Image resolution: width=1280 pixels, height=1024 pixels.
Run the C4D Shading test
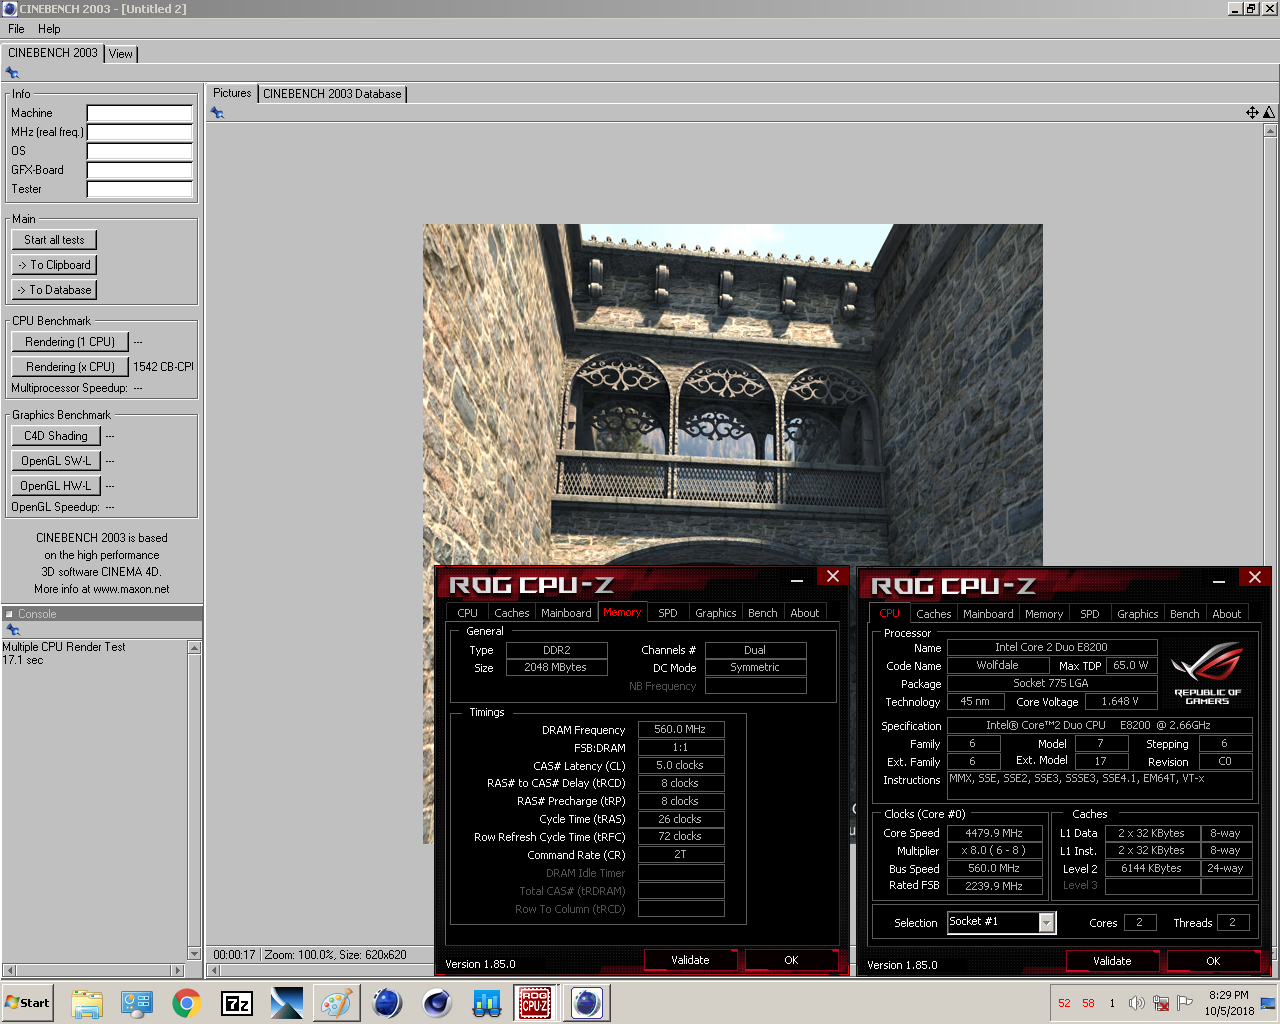point(56,436)
